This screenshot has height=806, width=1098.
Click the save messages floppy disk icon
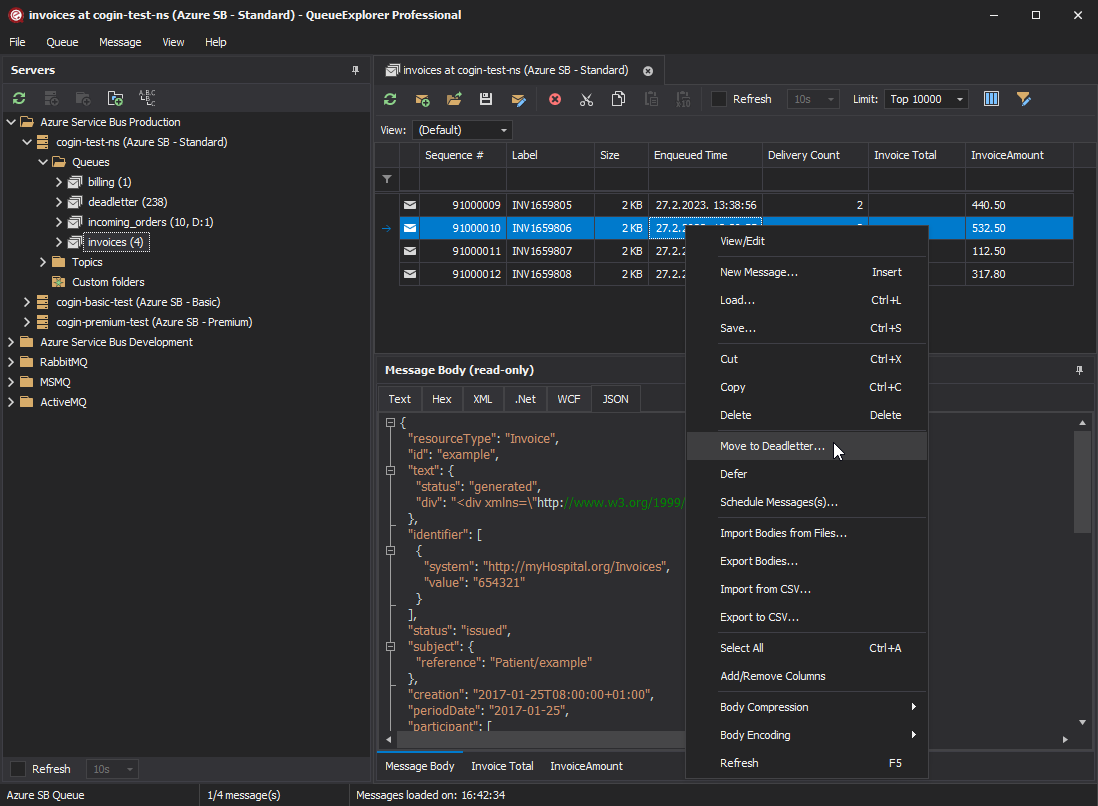tap(486, 99)
